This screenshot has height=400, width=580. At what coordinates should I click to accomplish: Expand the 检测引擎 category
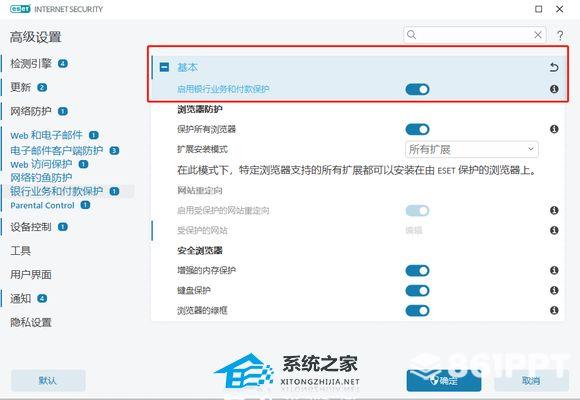(31, 64)
